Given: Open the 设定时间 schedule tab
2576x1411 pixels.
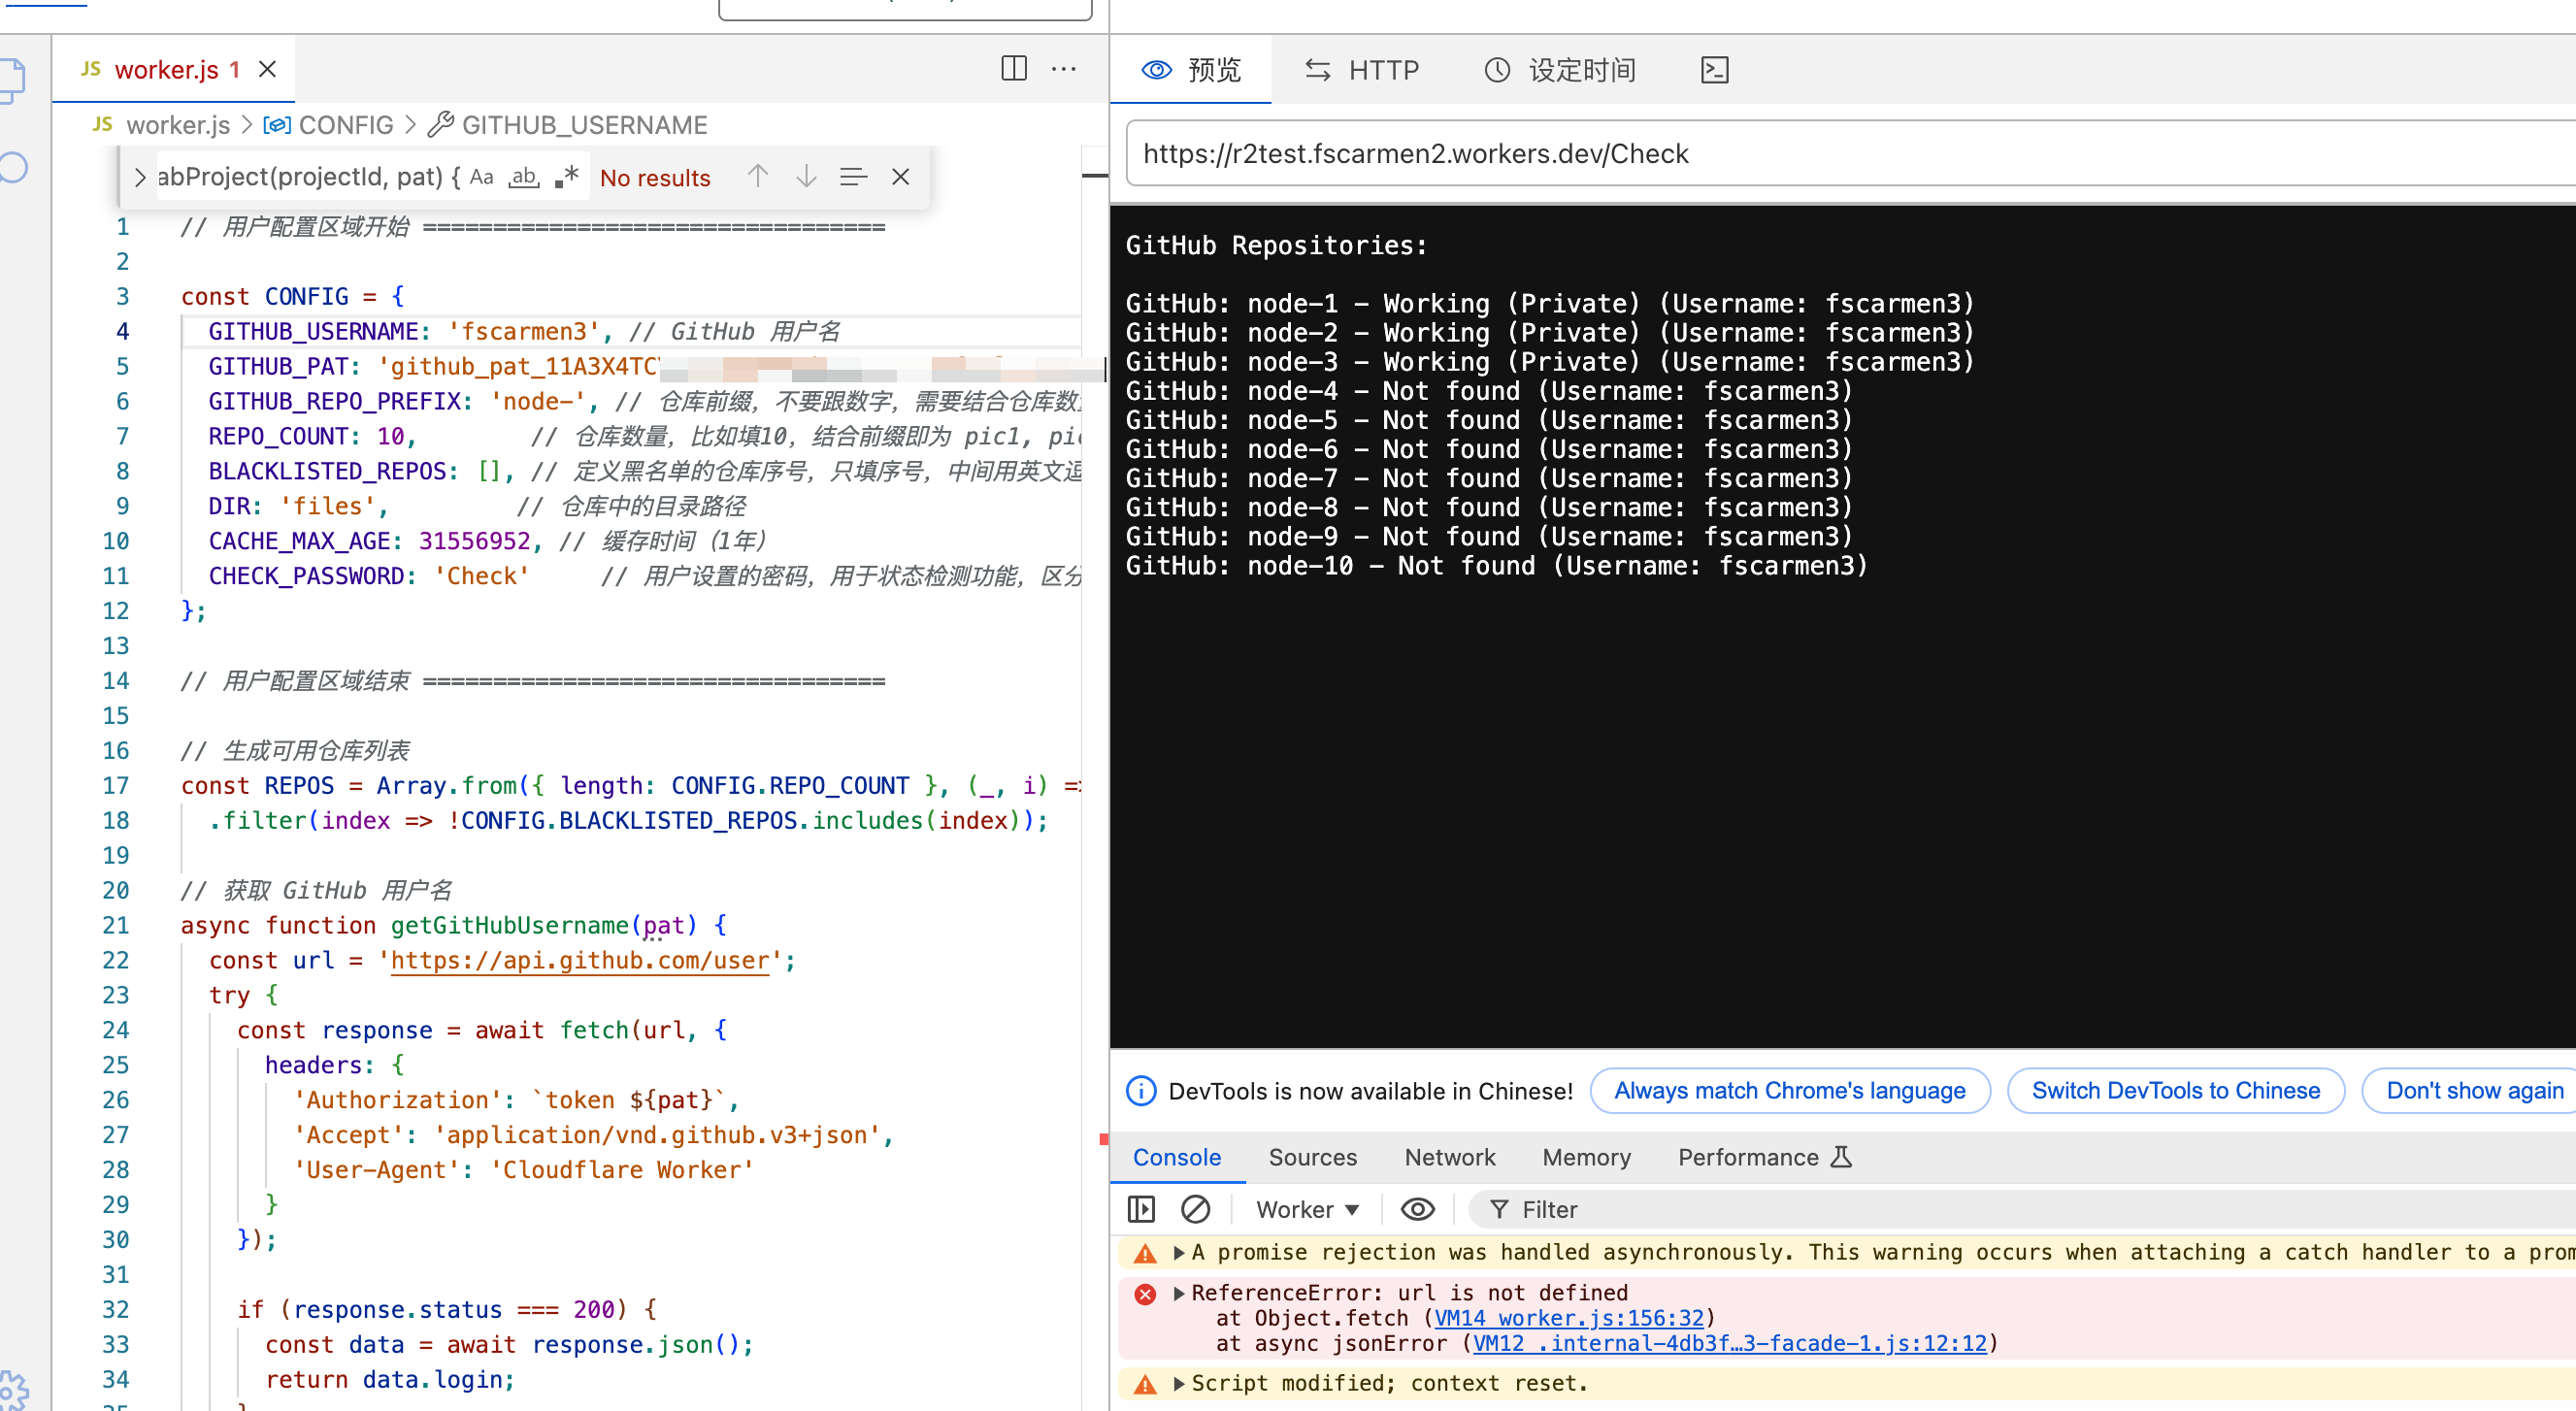Looking at the screenshot, I should [x=1559, y=69].
